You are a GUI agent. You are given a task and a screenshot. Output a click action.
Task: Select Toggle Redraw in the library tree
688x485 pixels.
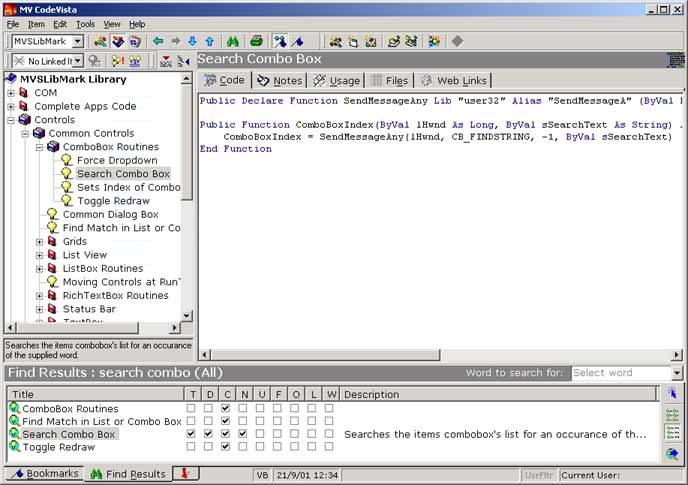(x=114, y=201)
